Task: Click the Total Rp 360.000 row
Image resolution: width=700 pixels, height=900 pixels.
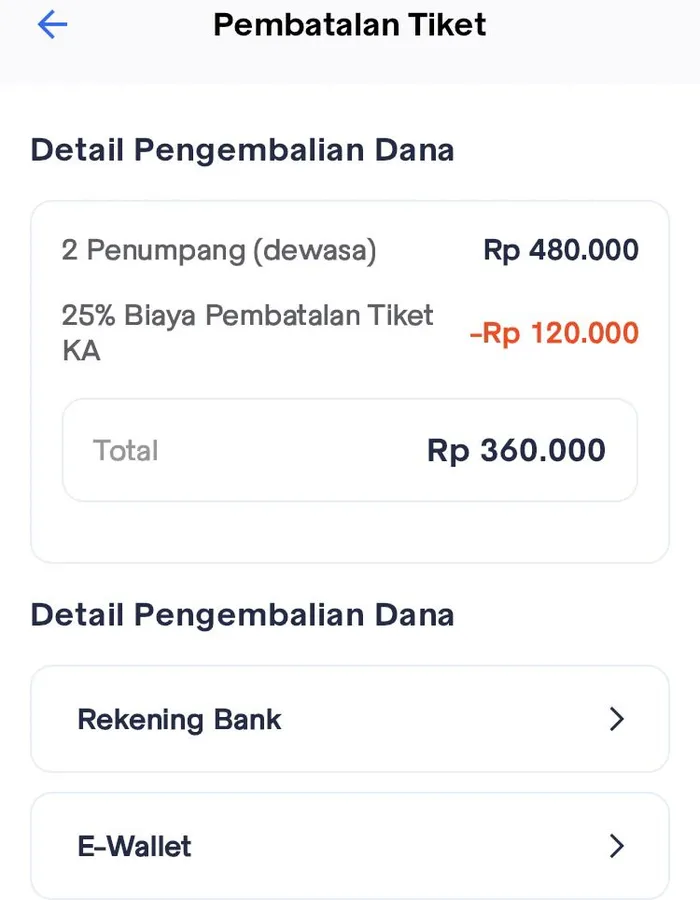Action: coord(349,450)
